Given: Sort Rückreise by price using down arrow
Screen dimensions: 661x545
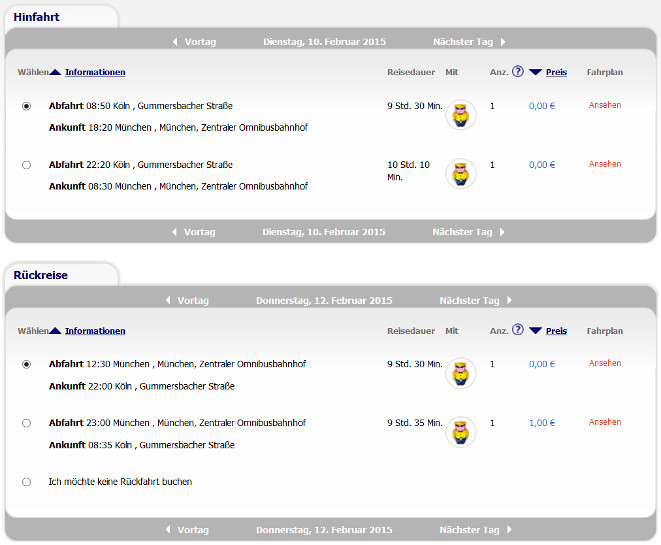Looking at the screenshot, I should (x=535, y=330).
